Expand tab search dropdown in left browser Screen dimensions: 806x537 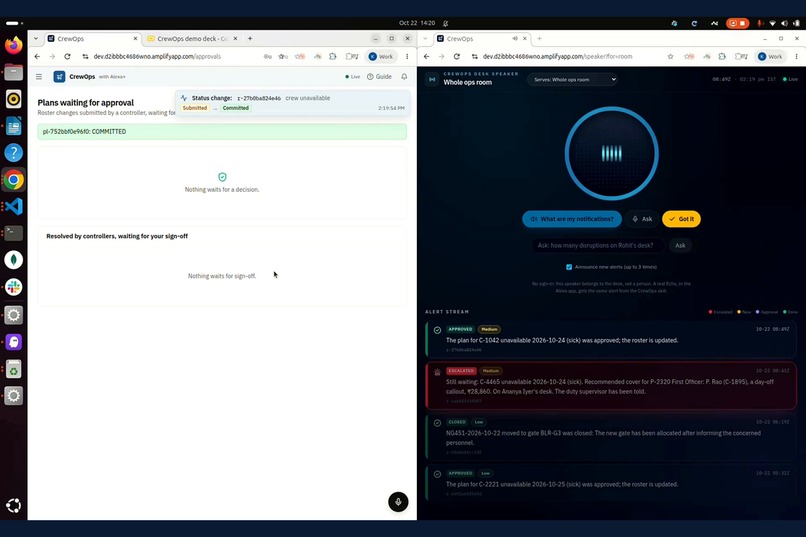click(35, 39)
